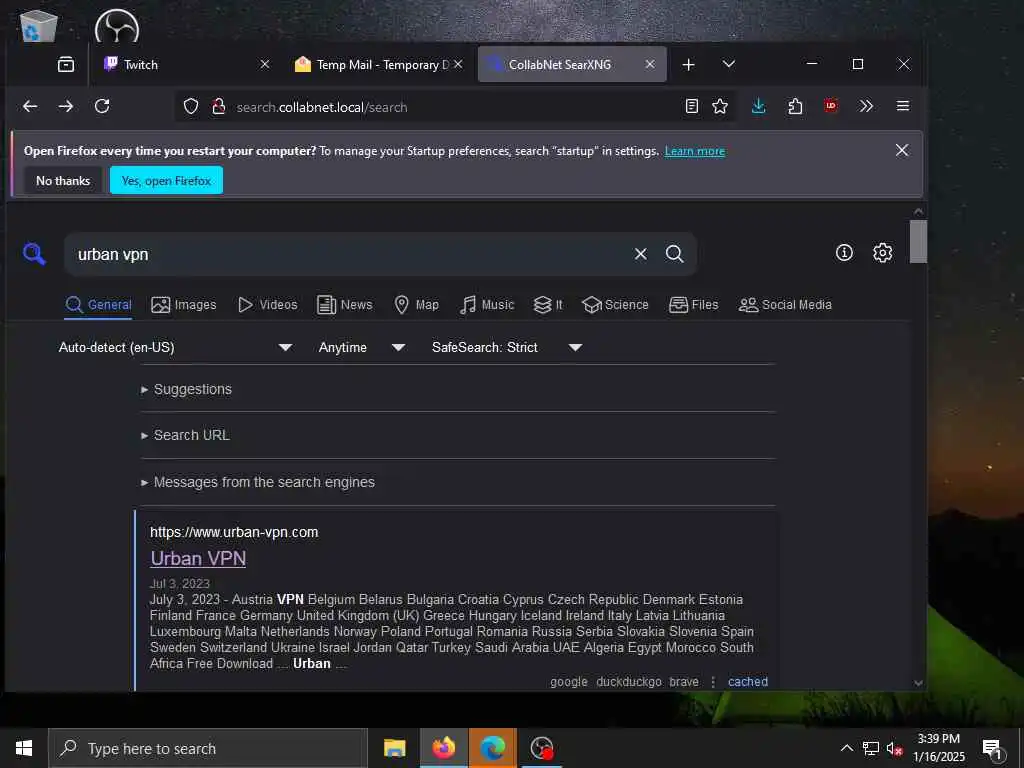Click the page vertical scrollbar thumb
Screen dimensions: 1024x768
click(918, 242)
